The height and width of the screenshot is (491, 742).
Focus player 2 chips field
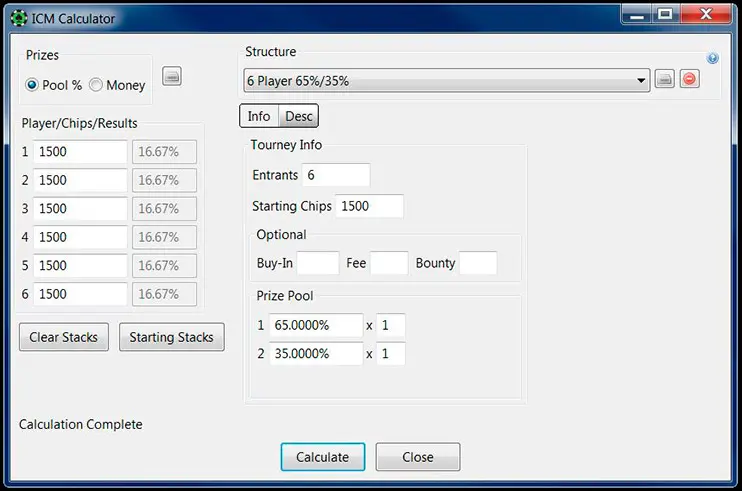pyautogui.click(x=80, y=180)
